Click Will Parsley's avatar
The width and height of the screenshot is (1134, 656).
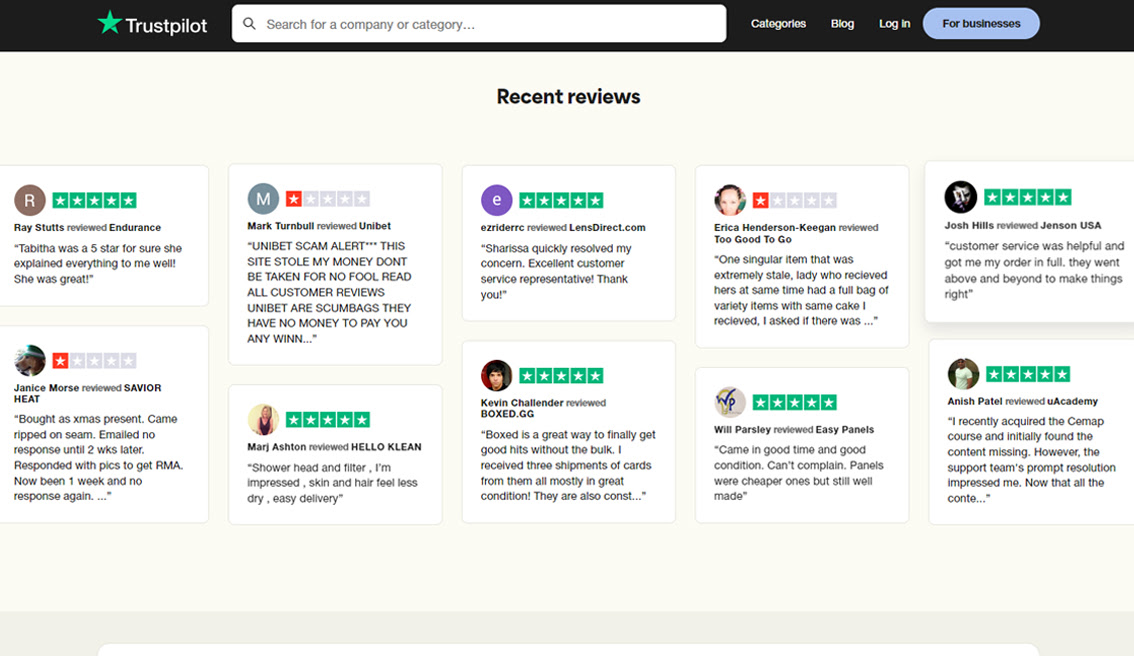[x=730, y=402]
